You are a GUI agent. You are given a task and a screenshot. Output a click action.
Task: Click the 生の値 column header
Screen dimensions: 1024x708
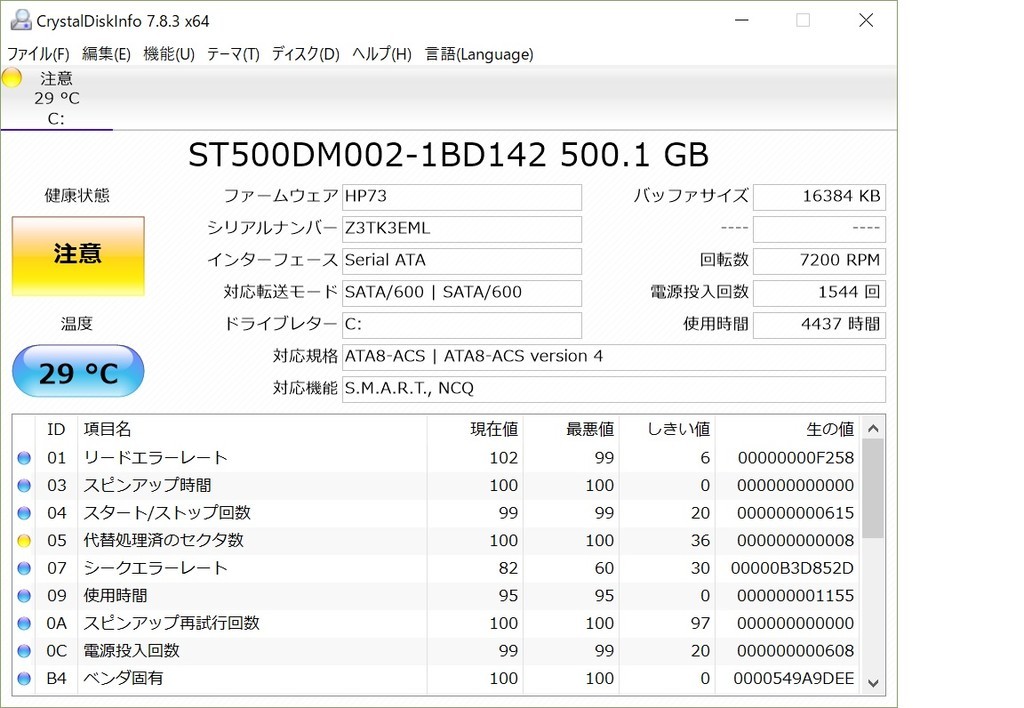tap(788, 429)
